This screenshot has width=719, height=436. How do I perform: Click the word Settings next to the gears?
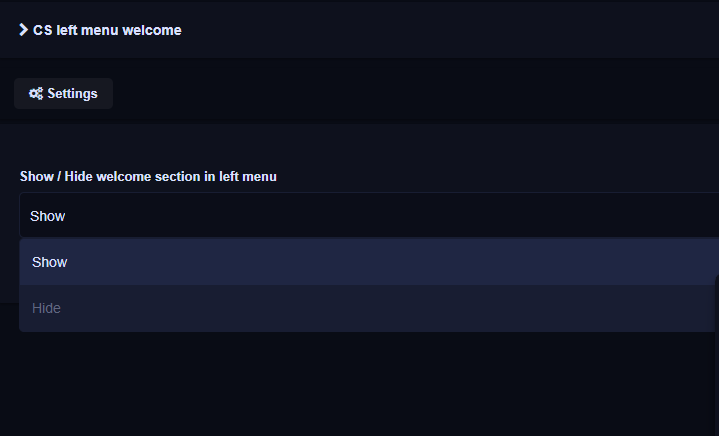point(72,94)
